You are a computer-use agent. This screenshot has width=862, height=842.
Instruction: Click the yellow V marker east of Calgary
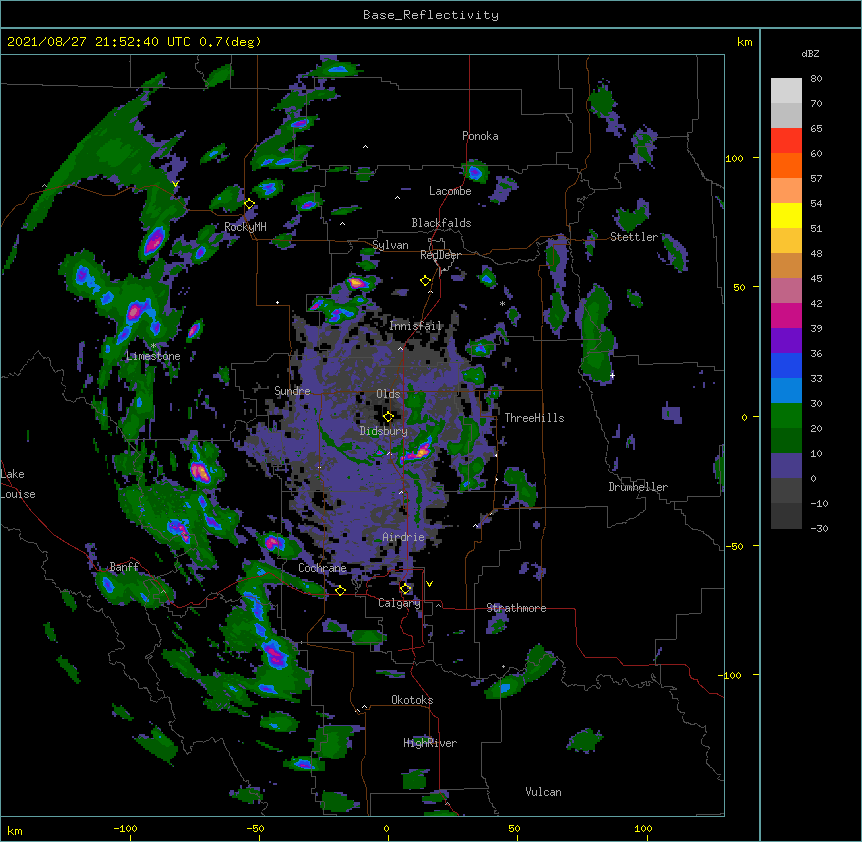429,584
